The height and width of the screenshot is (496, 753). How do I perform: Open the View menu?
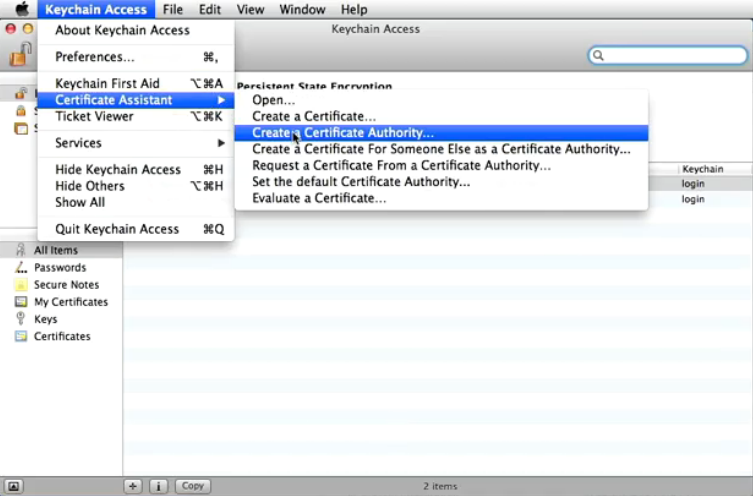point(250,9)
